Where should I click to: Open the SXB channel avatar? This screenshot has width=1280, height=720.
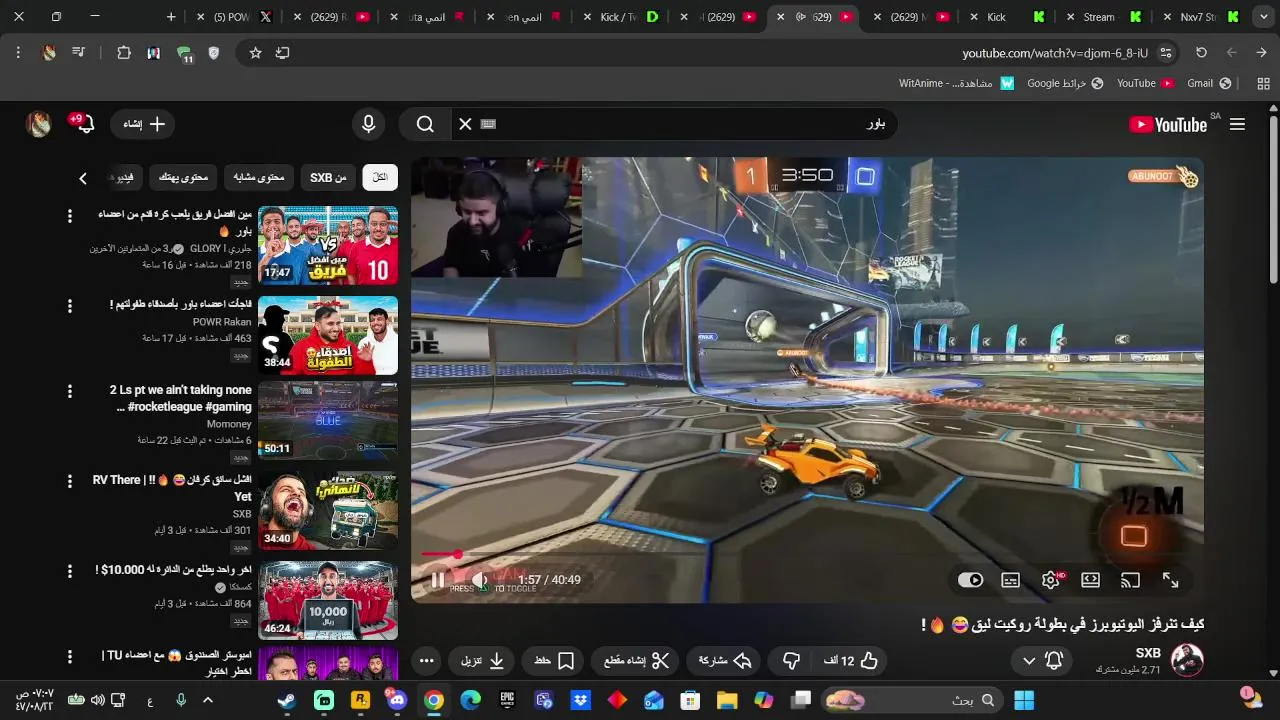(1187, 660)
